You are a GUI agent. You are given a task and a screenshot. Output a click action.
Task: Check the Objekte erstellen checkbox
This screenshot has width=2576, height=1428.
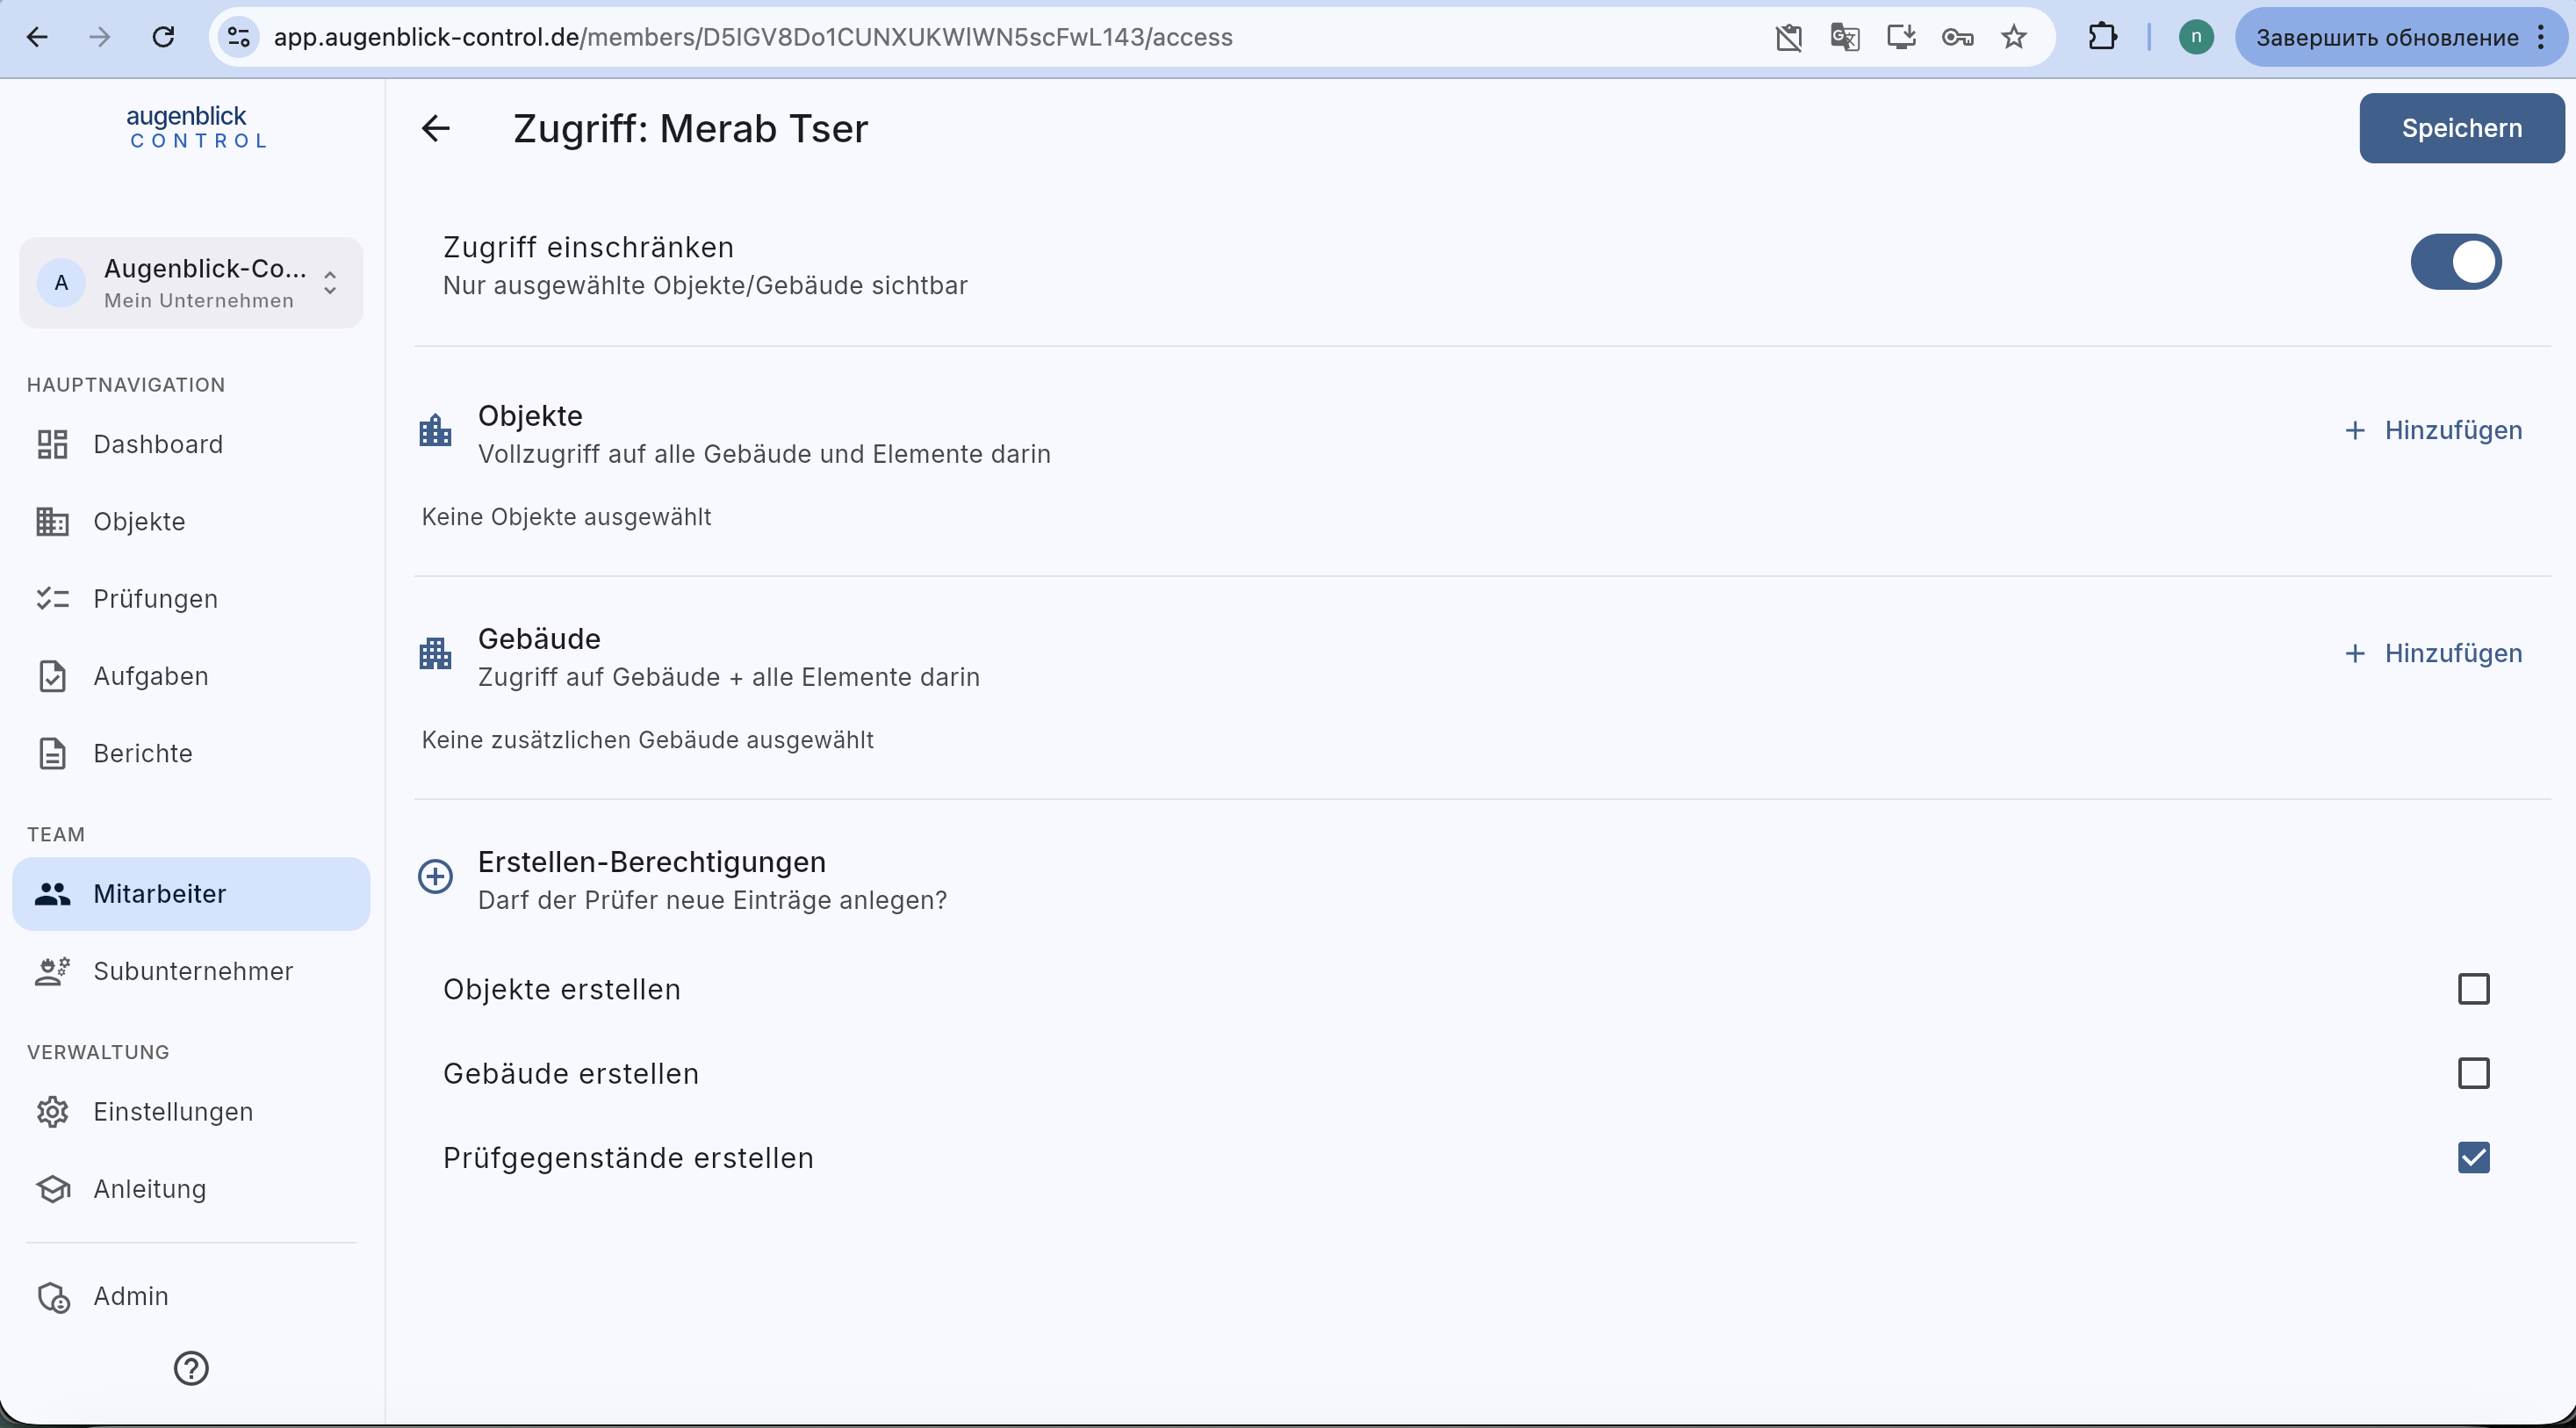2473,989
